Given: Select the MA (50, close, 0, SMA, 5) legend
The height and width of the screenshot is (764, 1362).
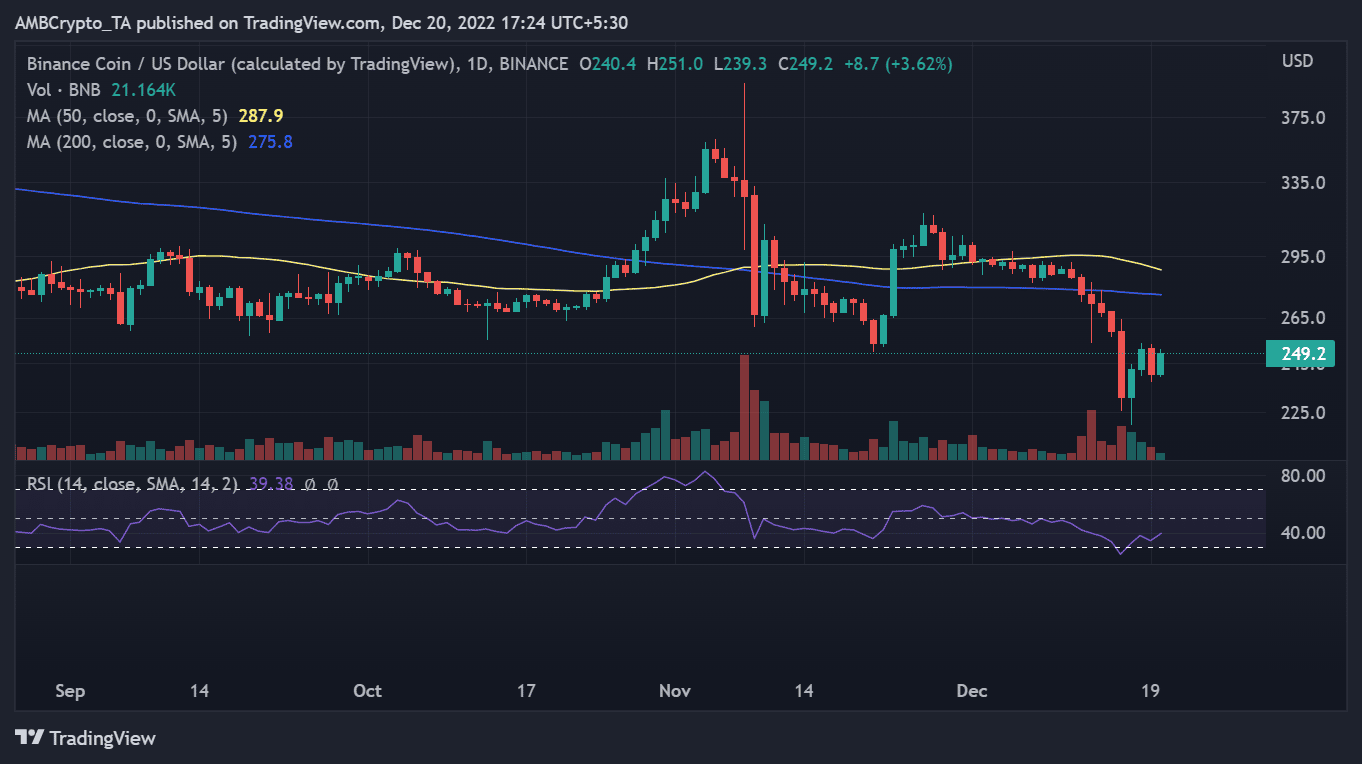Looking at the screenshot, I should pos(127,116).
